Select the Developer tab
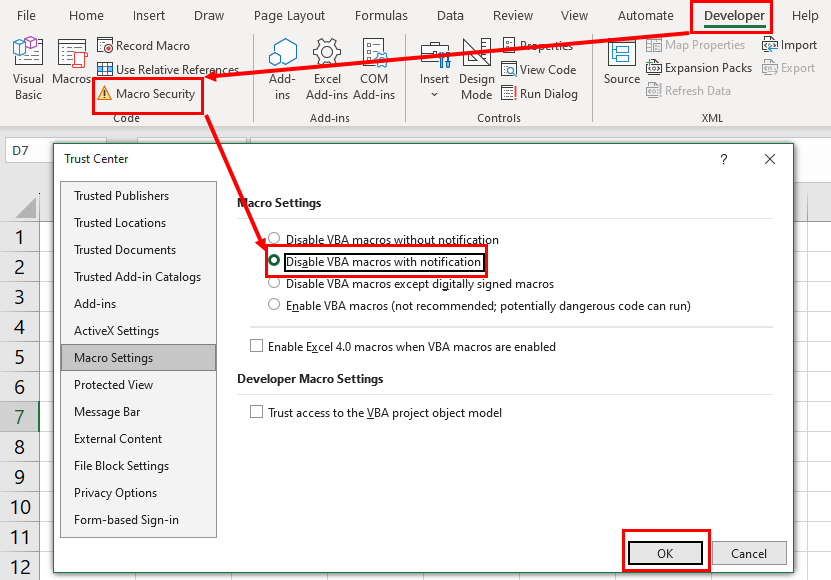 click(733, 15)
